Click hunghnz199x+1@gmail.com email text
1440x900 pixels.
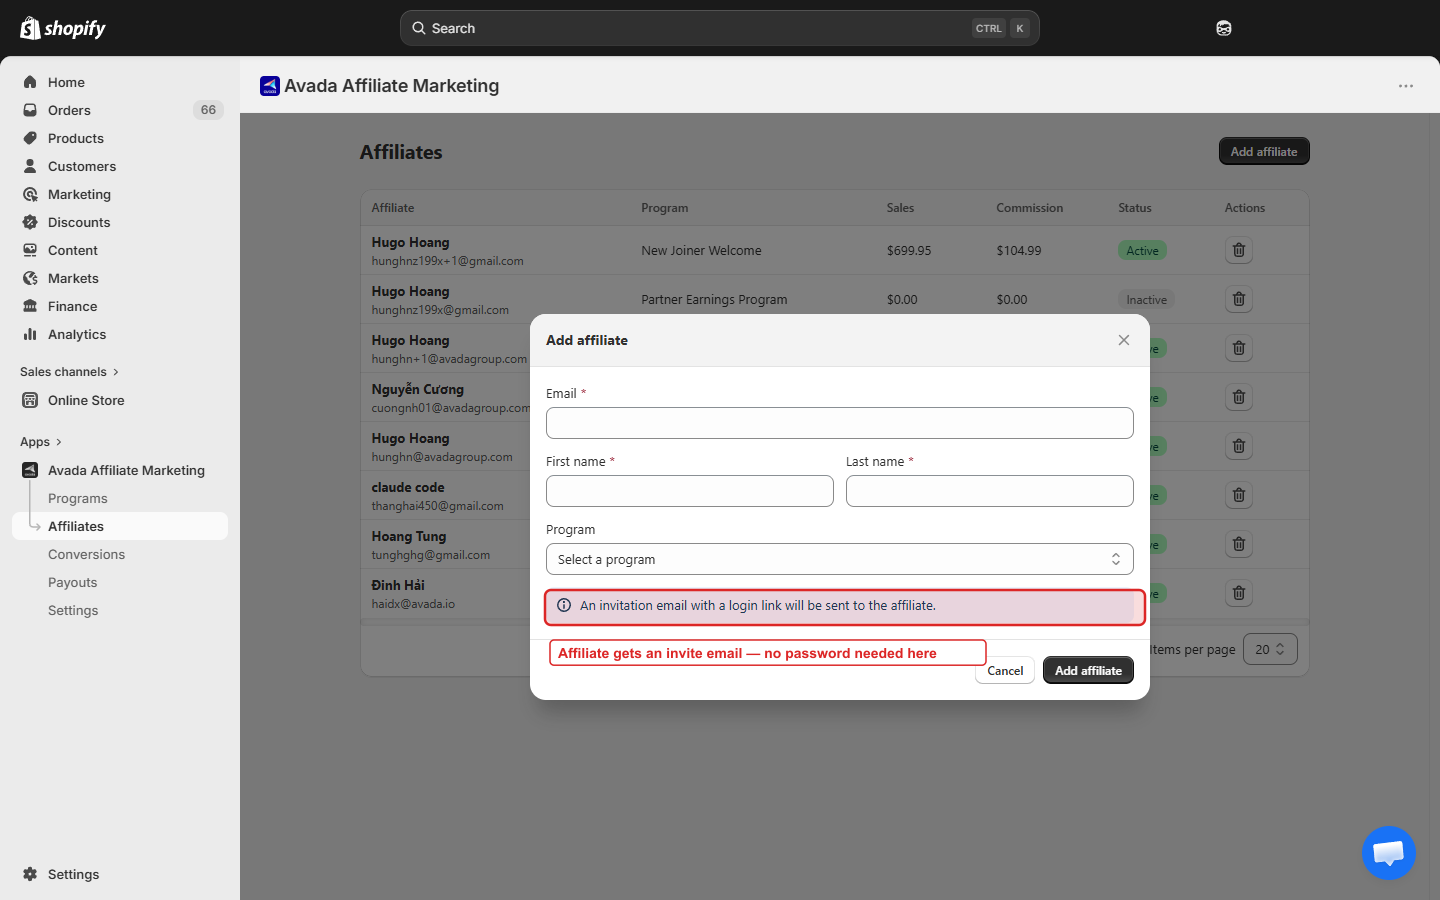448,261
